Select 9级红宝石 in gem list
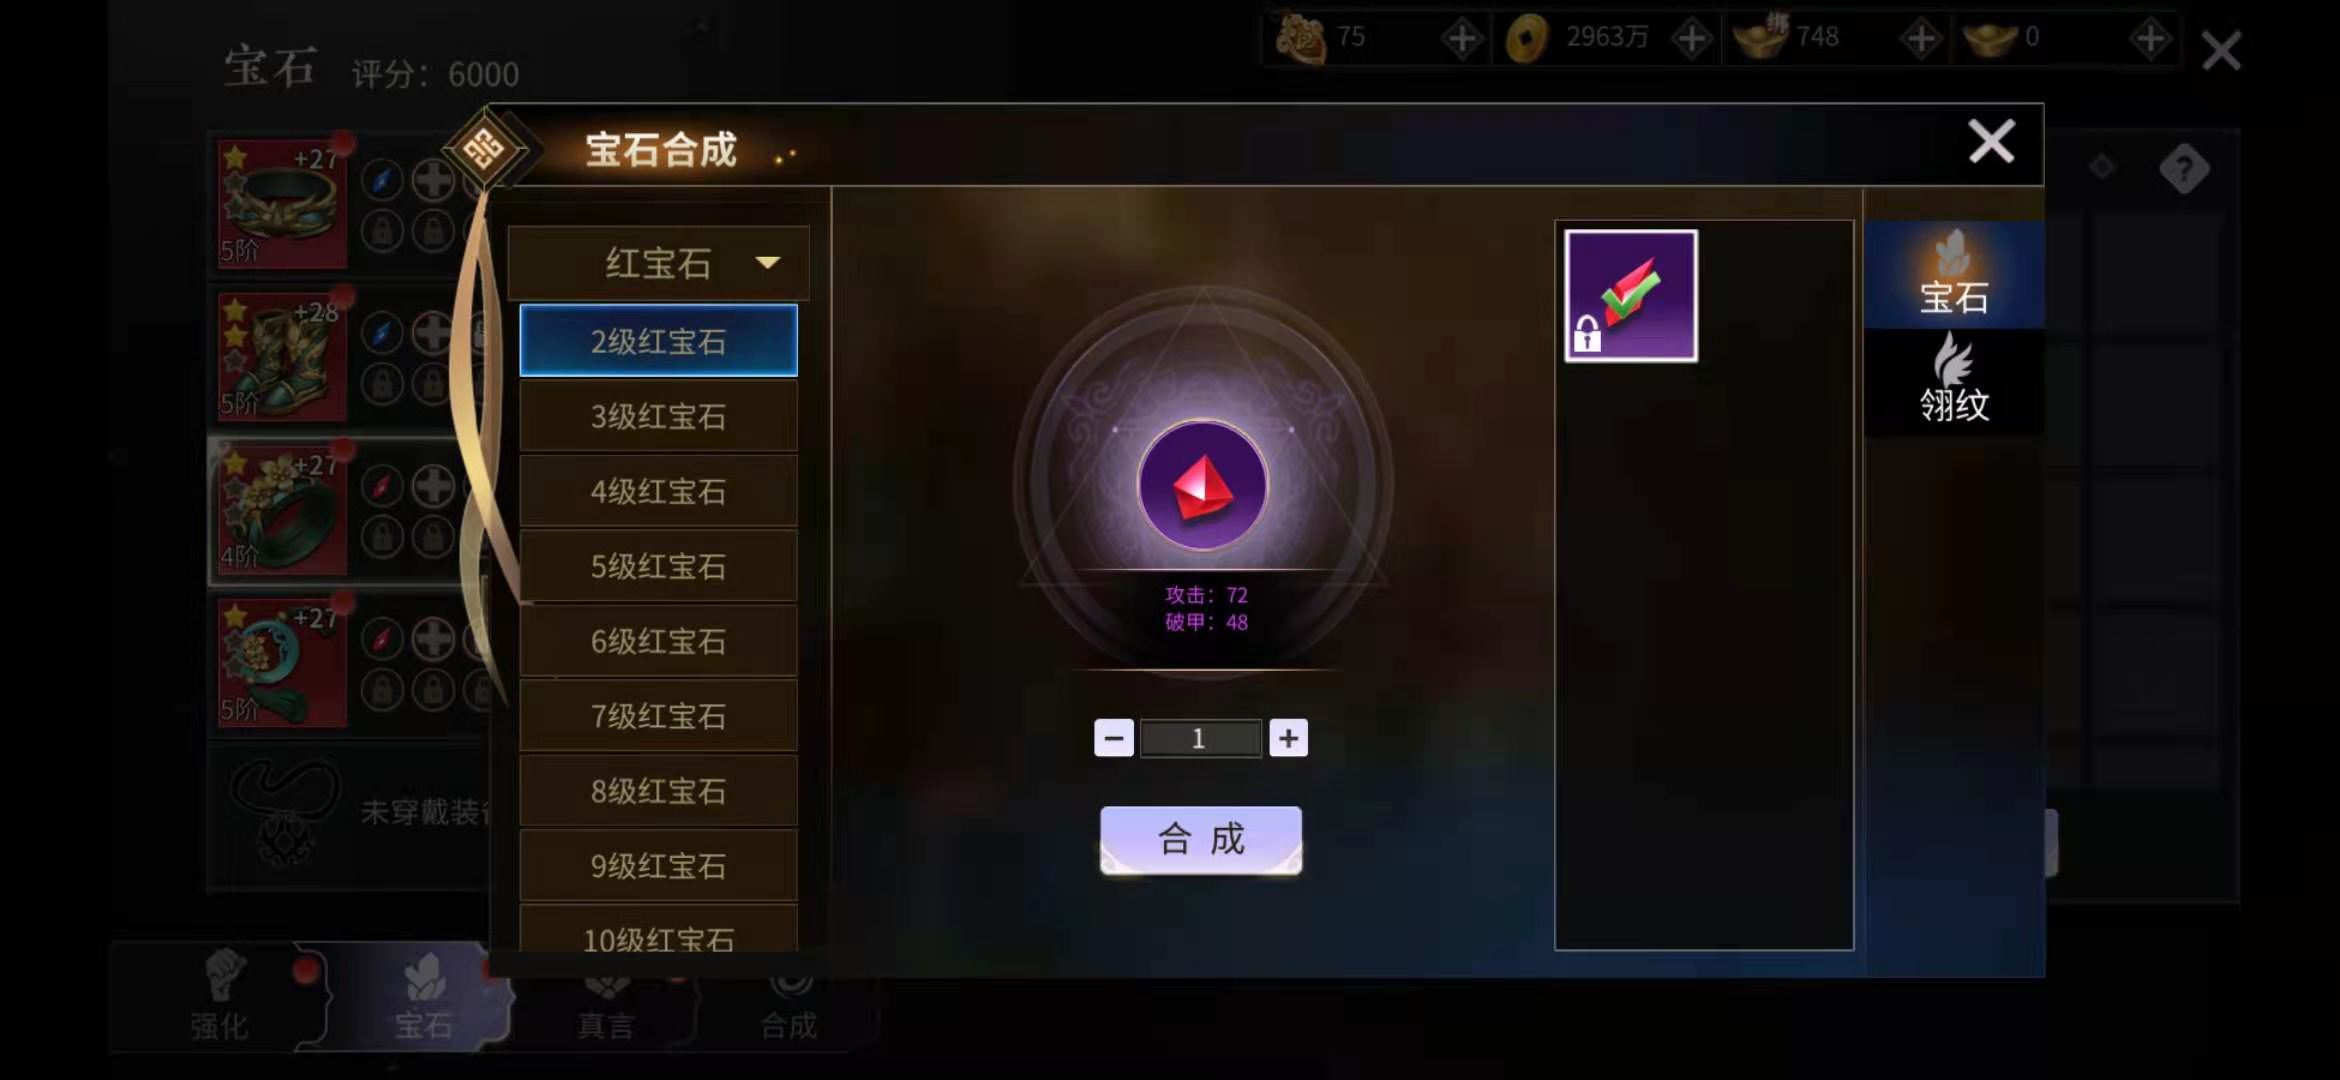The width and height of the screenshot is (2340, 1080). [658, 866]
